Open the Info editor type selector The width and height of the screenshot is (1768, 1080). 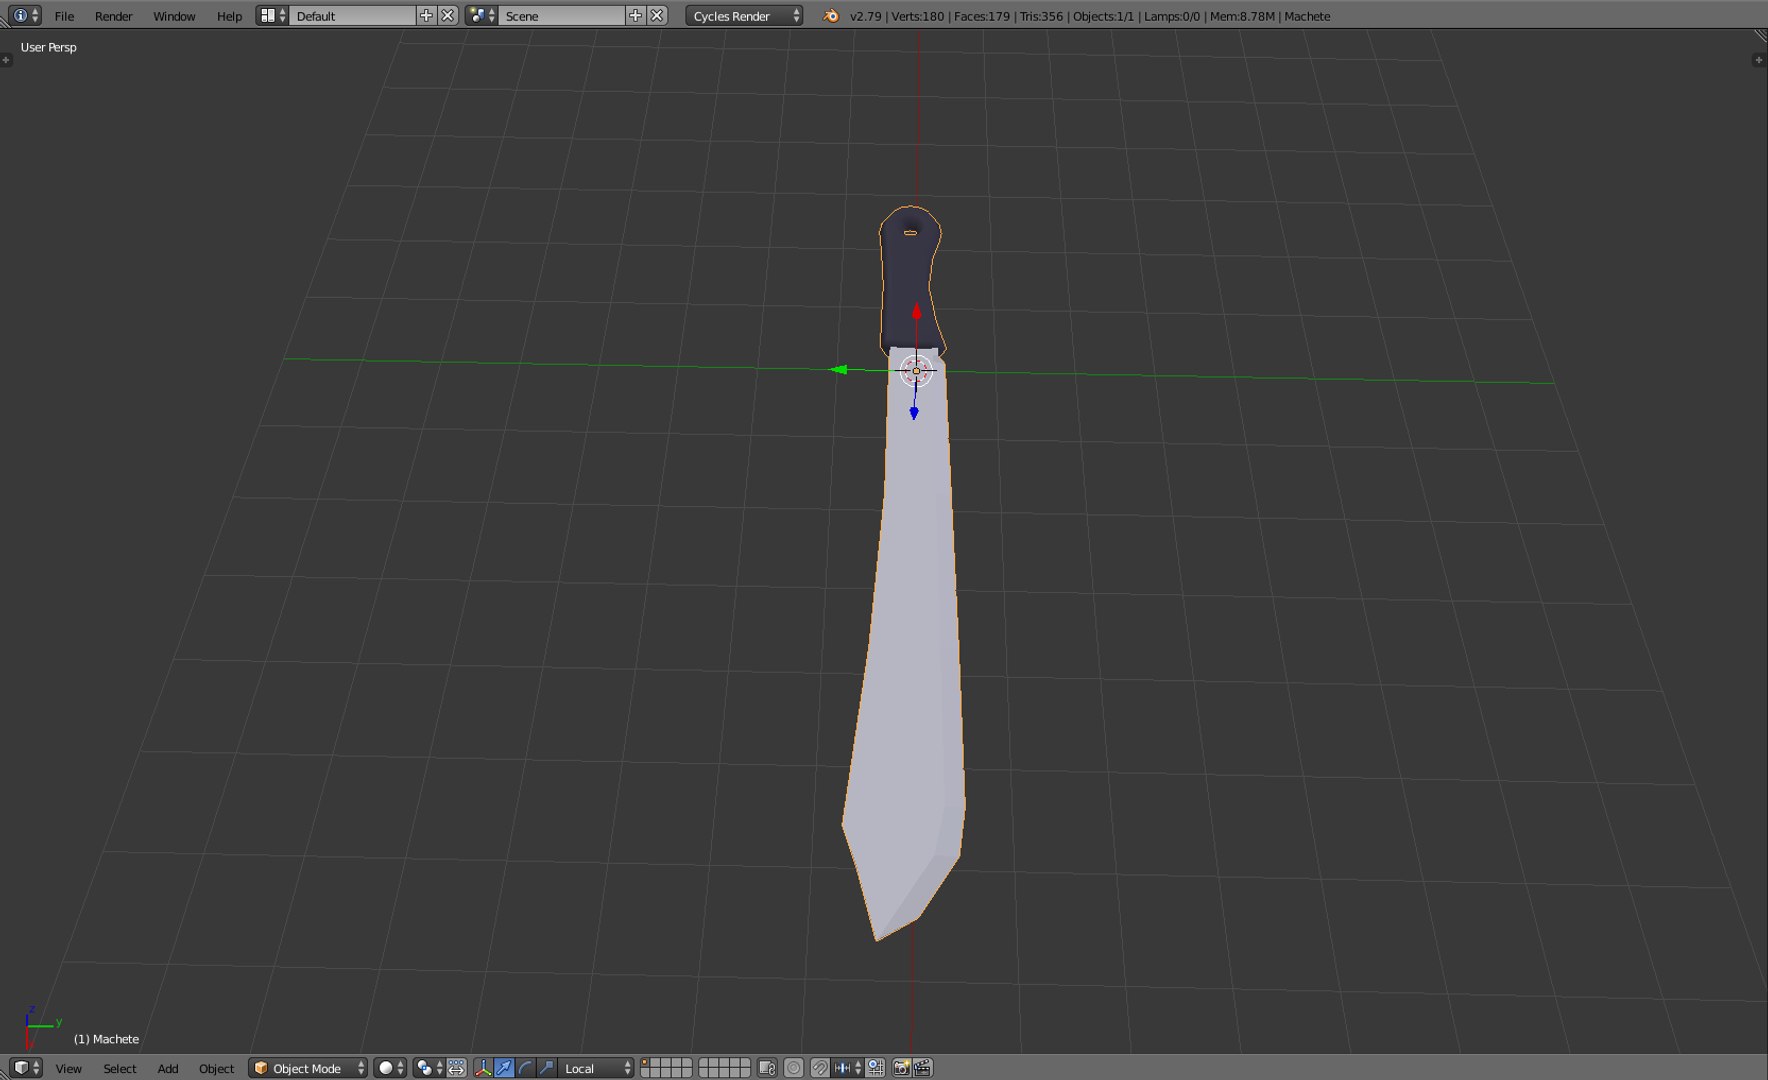(26, 16)
